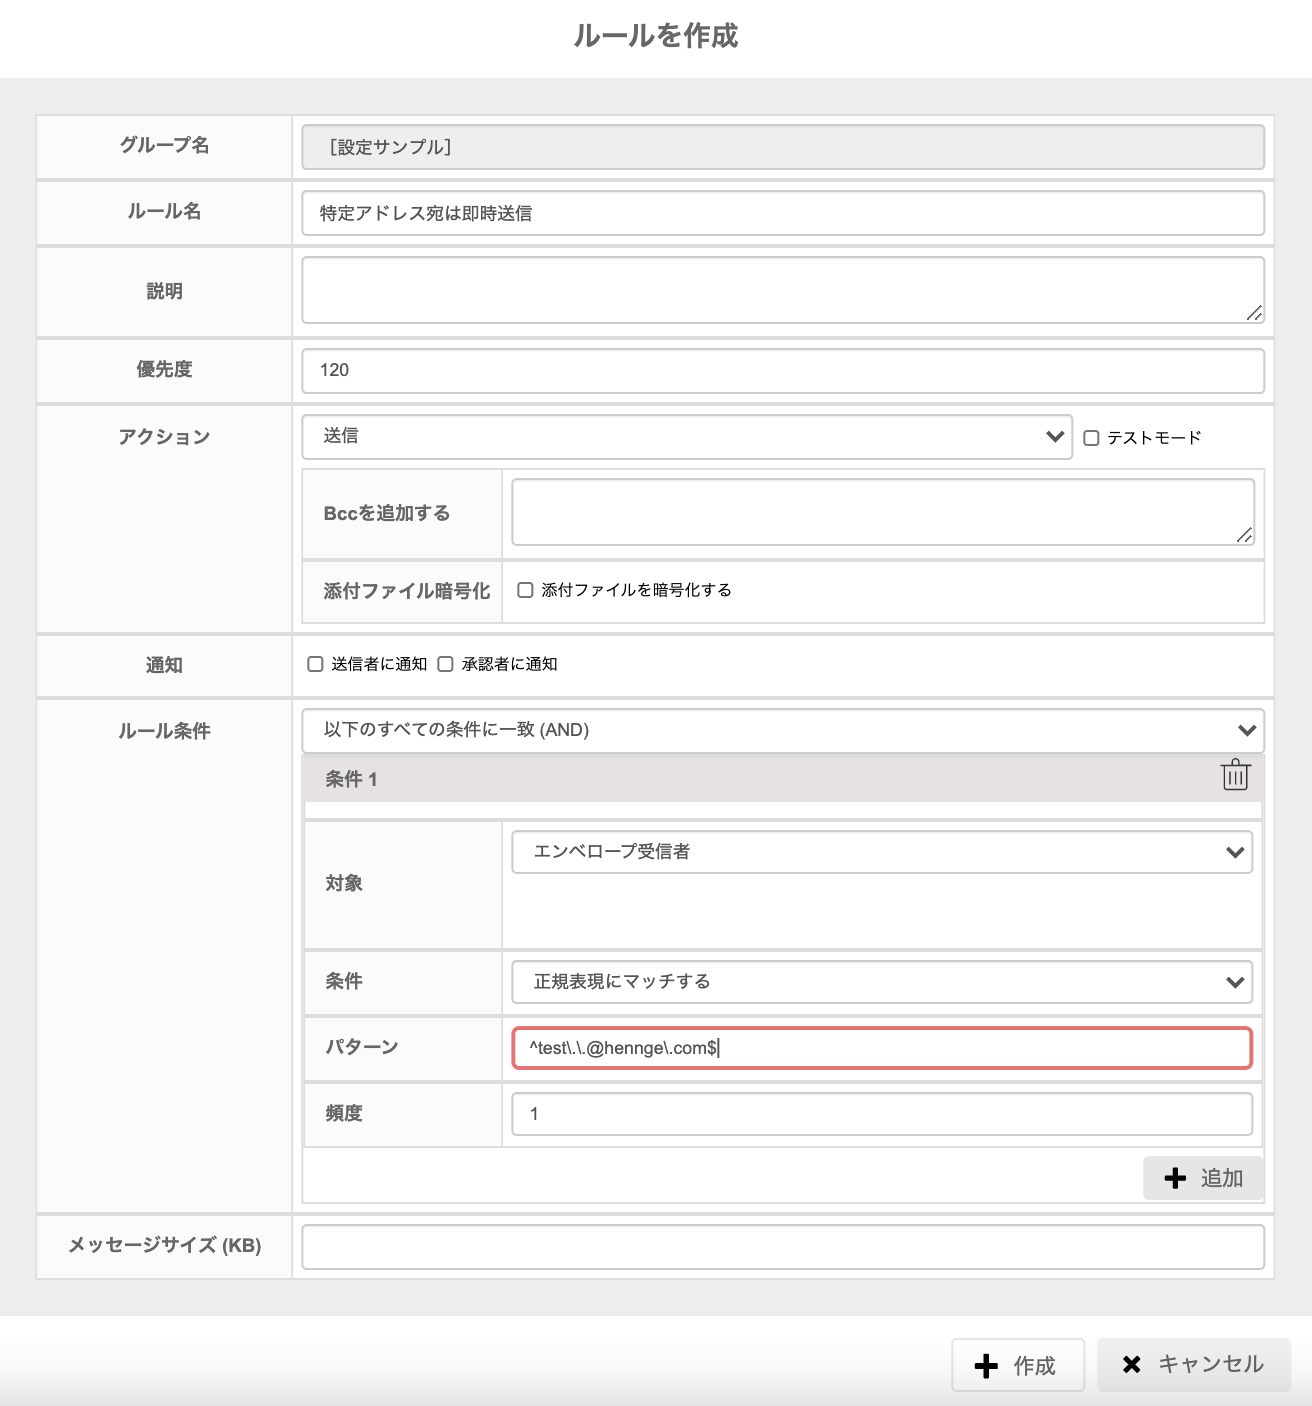Tick the 承認者に通知 checkbox
Viewport: 1312px width, 1406px height.
445,664
